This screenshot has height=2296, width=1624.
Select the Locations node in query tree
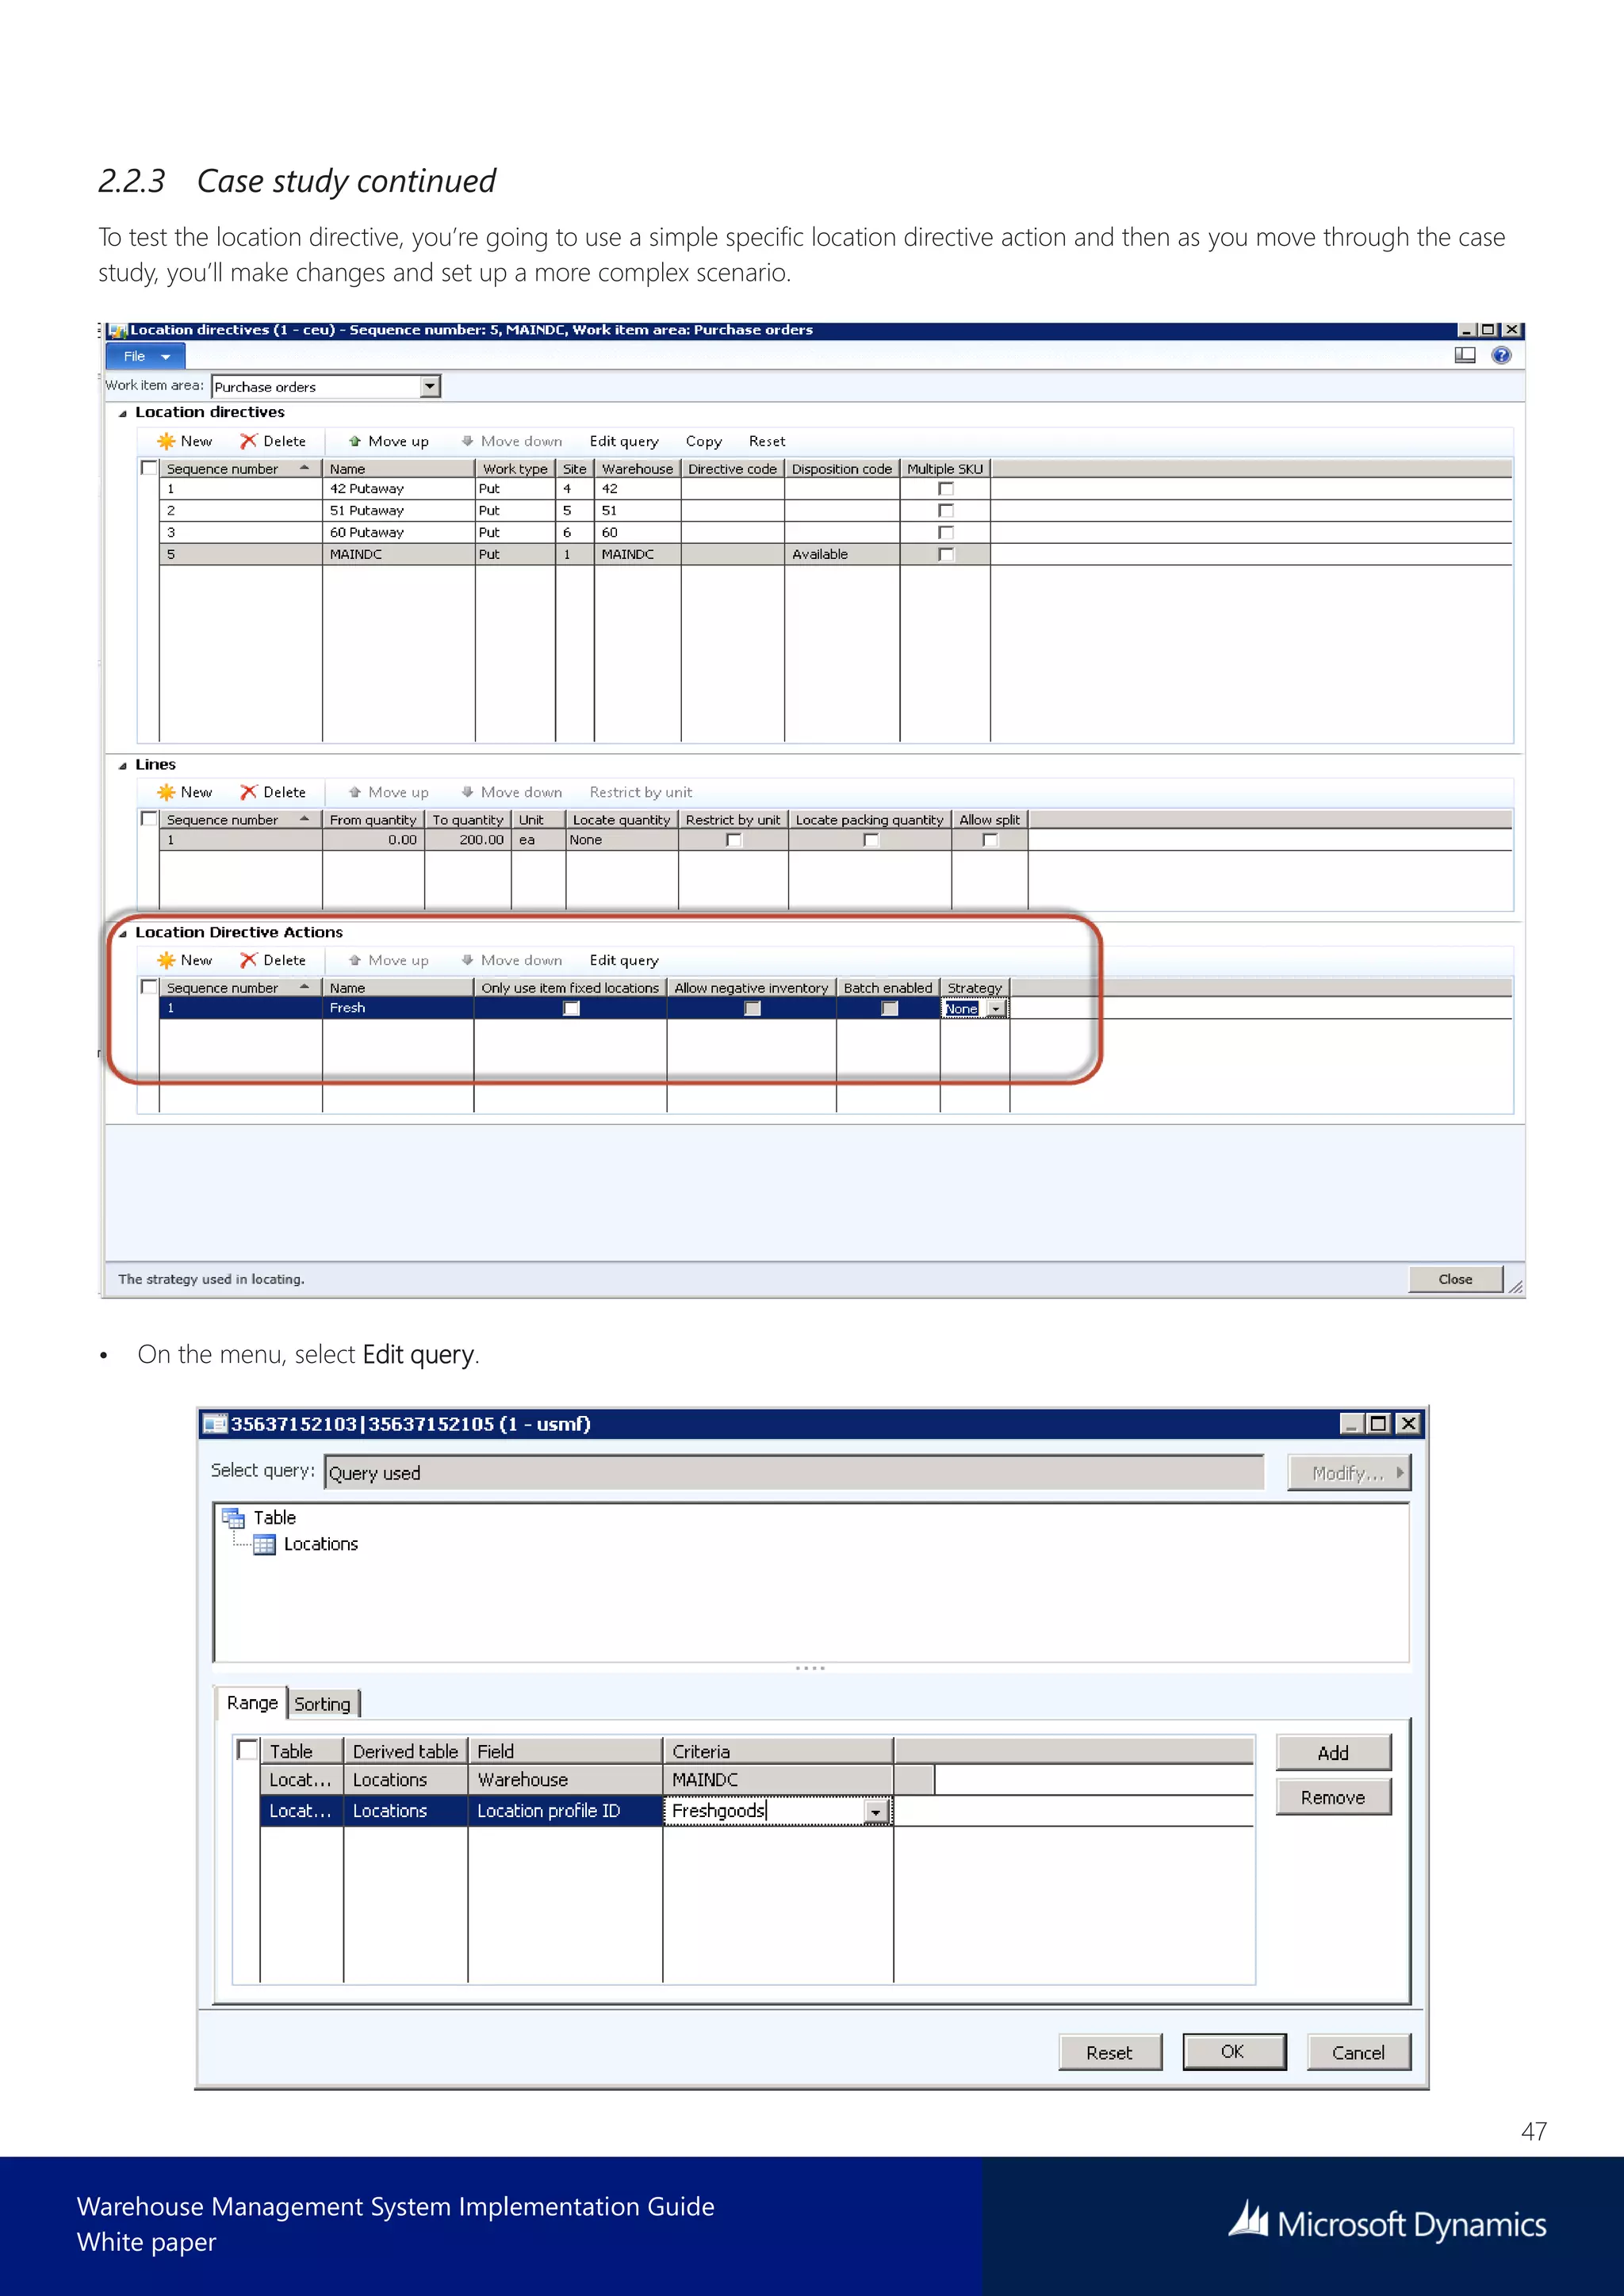pyautogui.click(x=320, y=1545)
